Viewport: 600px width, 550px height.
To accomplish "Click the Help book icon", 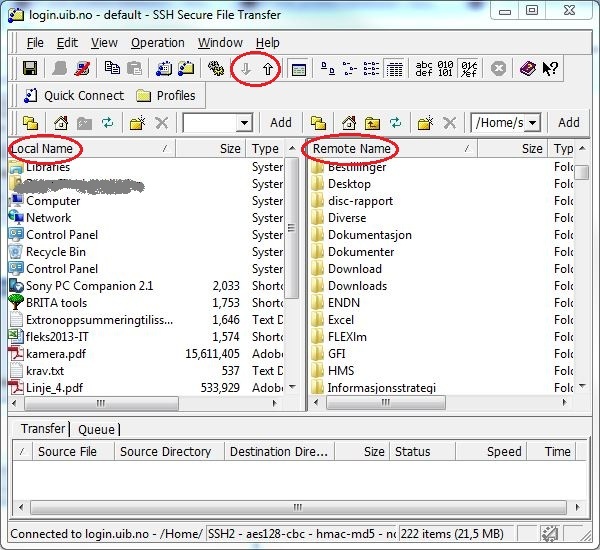I will [527, 69].
